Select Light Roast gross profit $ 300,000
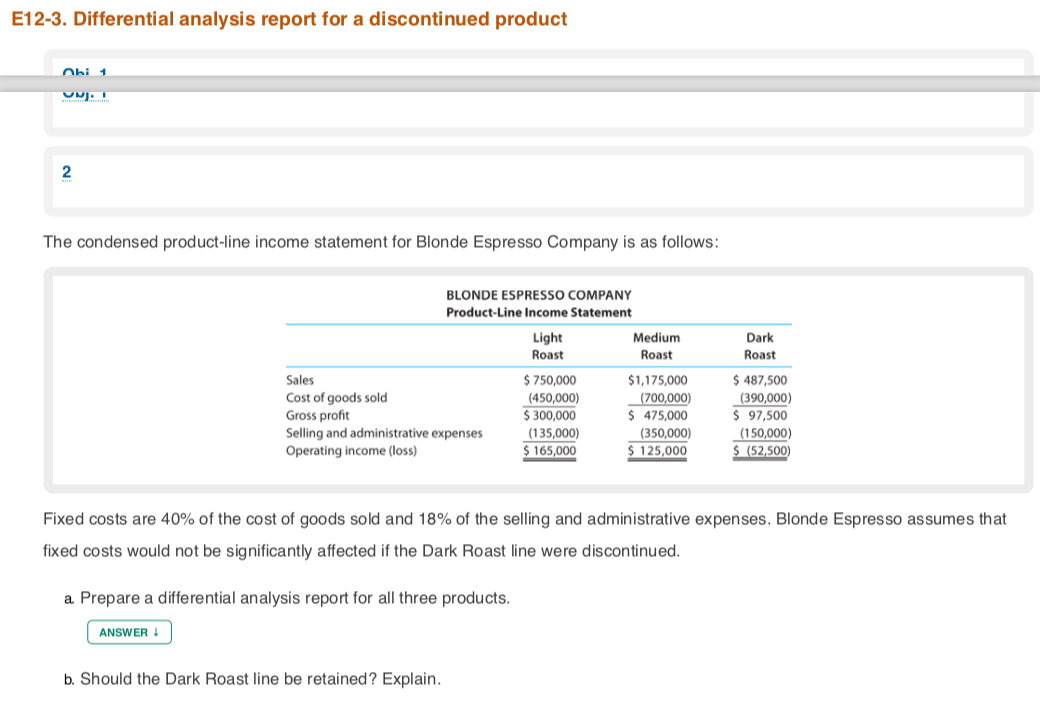Viewport: 1040px width, 710px height. click(550, 415)
